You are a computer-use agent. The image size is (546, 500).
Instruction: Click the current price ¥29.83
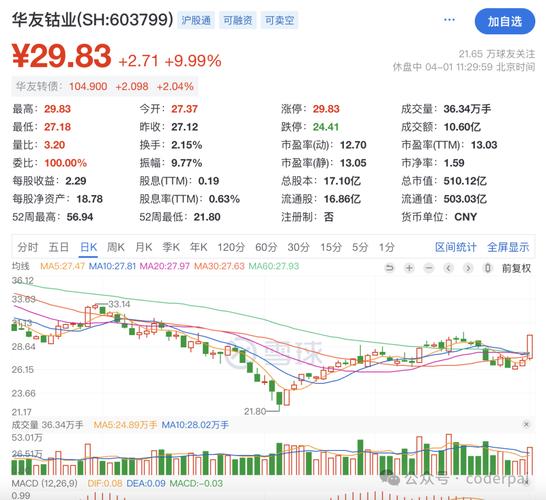click(62, 56)
